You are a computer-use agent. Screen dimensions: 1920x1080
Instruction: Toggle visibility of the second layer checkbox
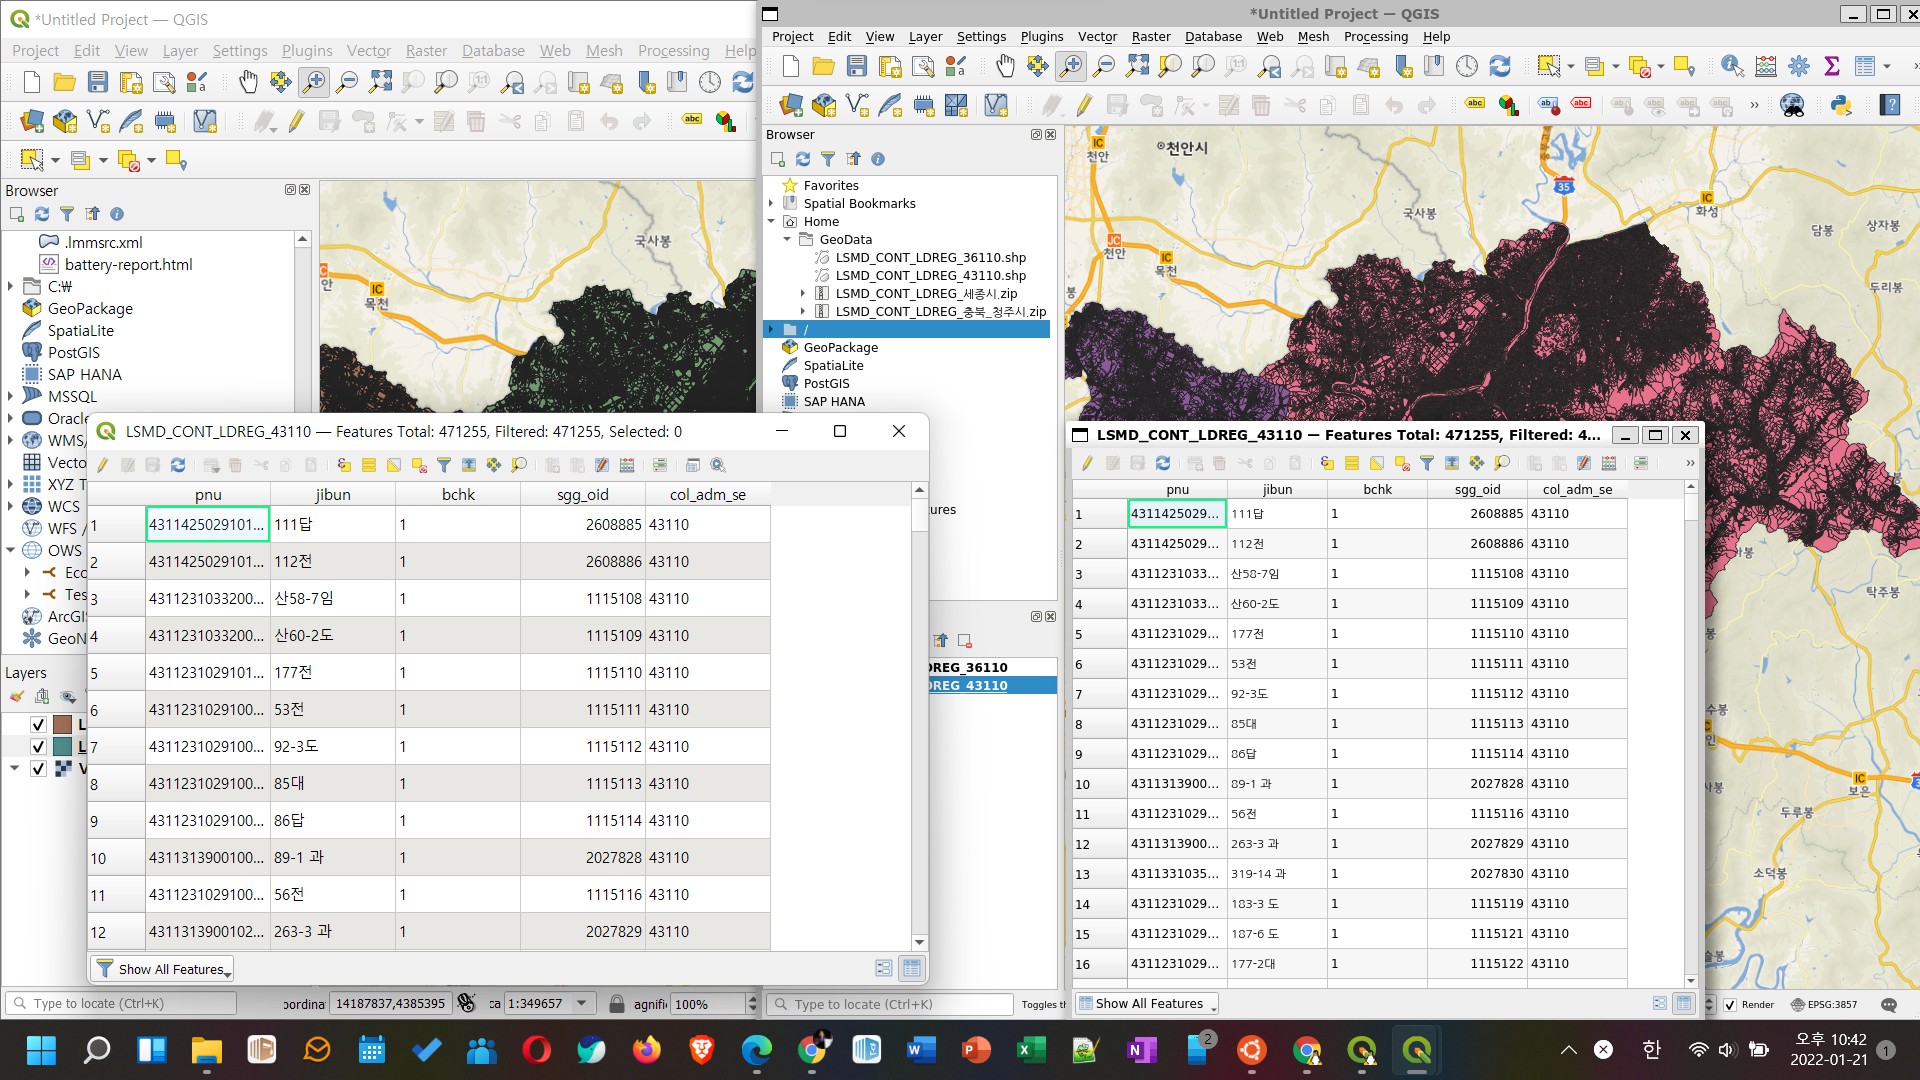[x=38, y=746]
